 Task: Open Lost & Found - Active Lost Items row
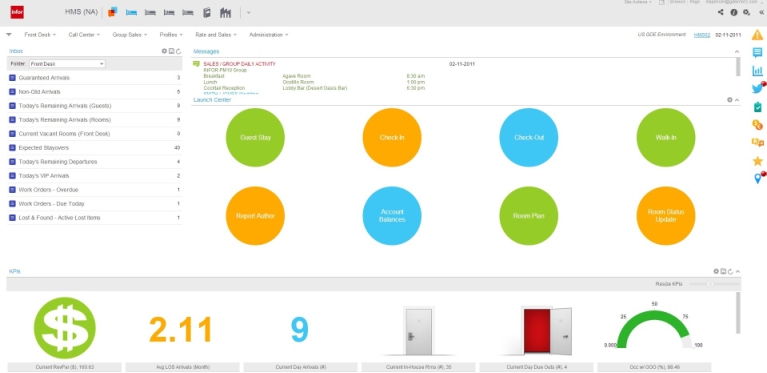(94, 218)
